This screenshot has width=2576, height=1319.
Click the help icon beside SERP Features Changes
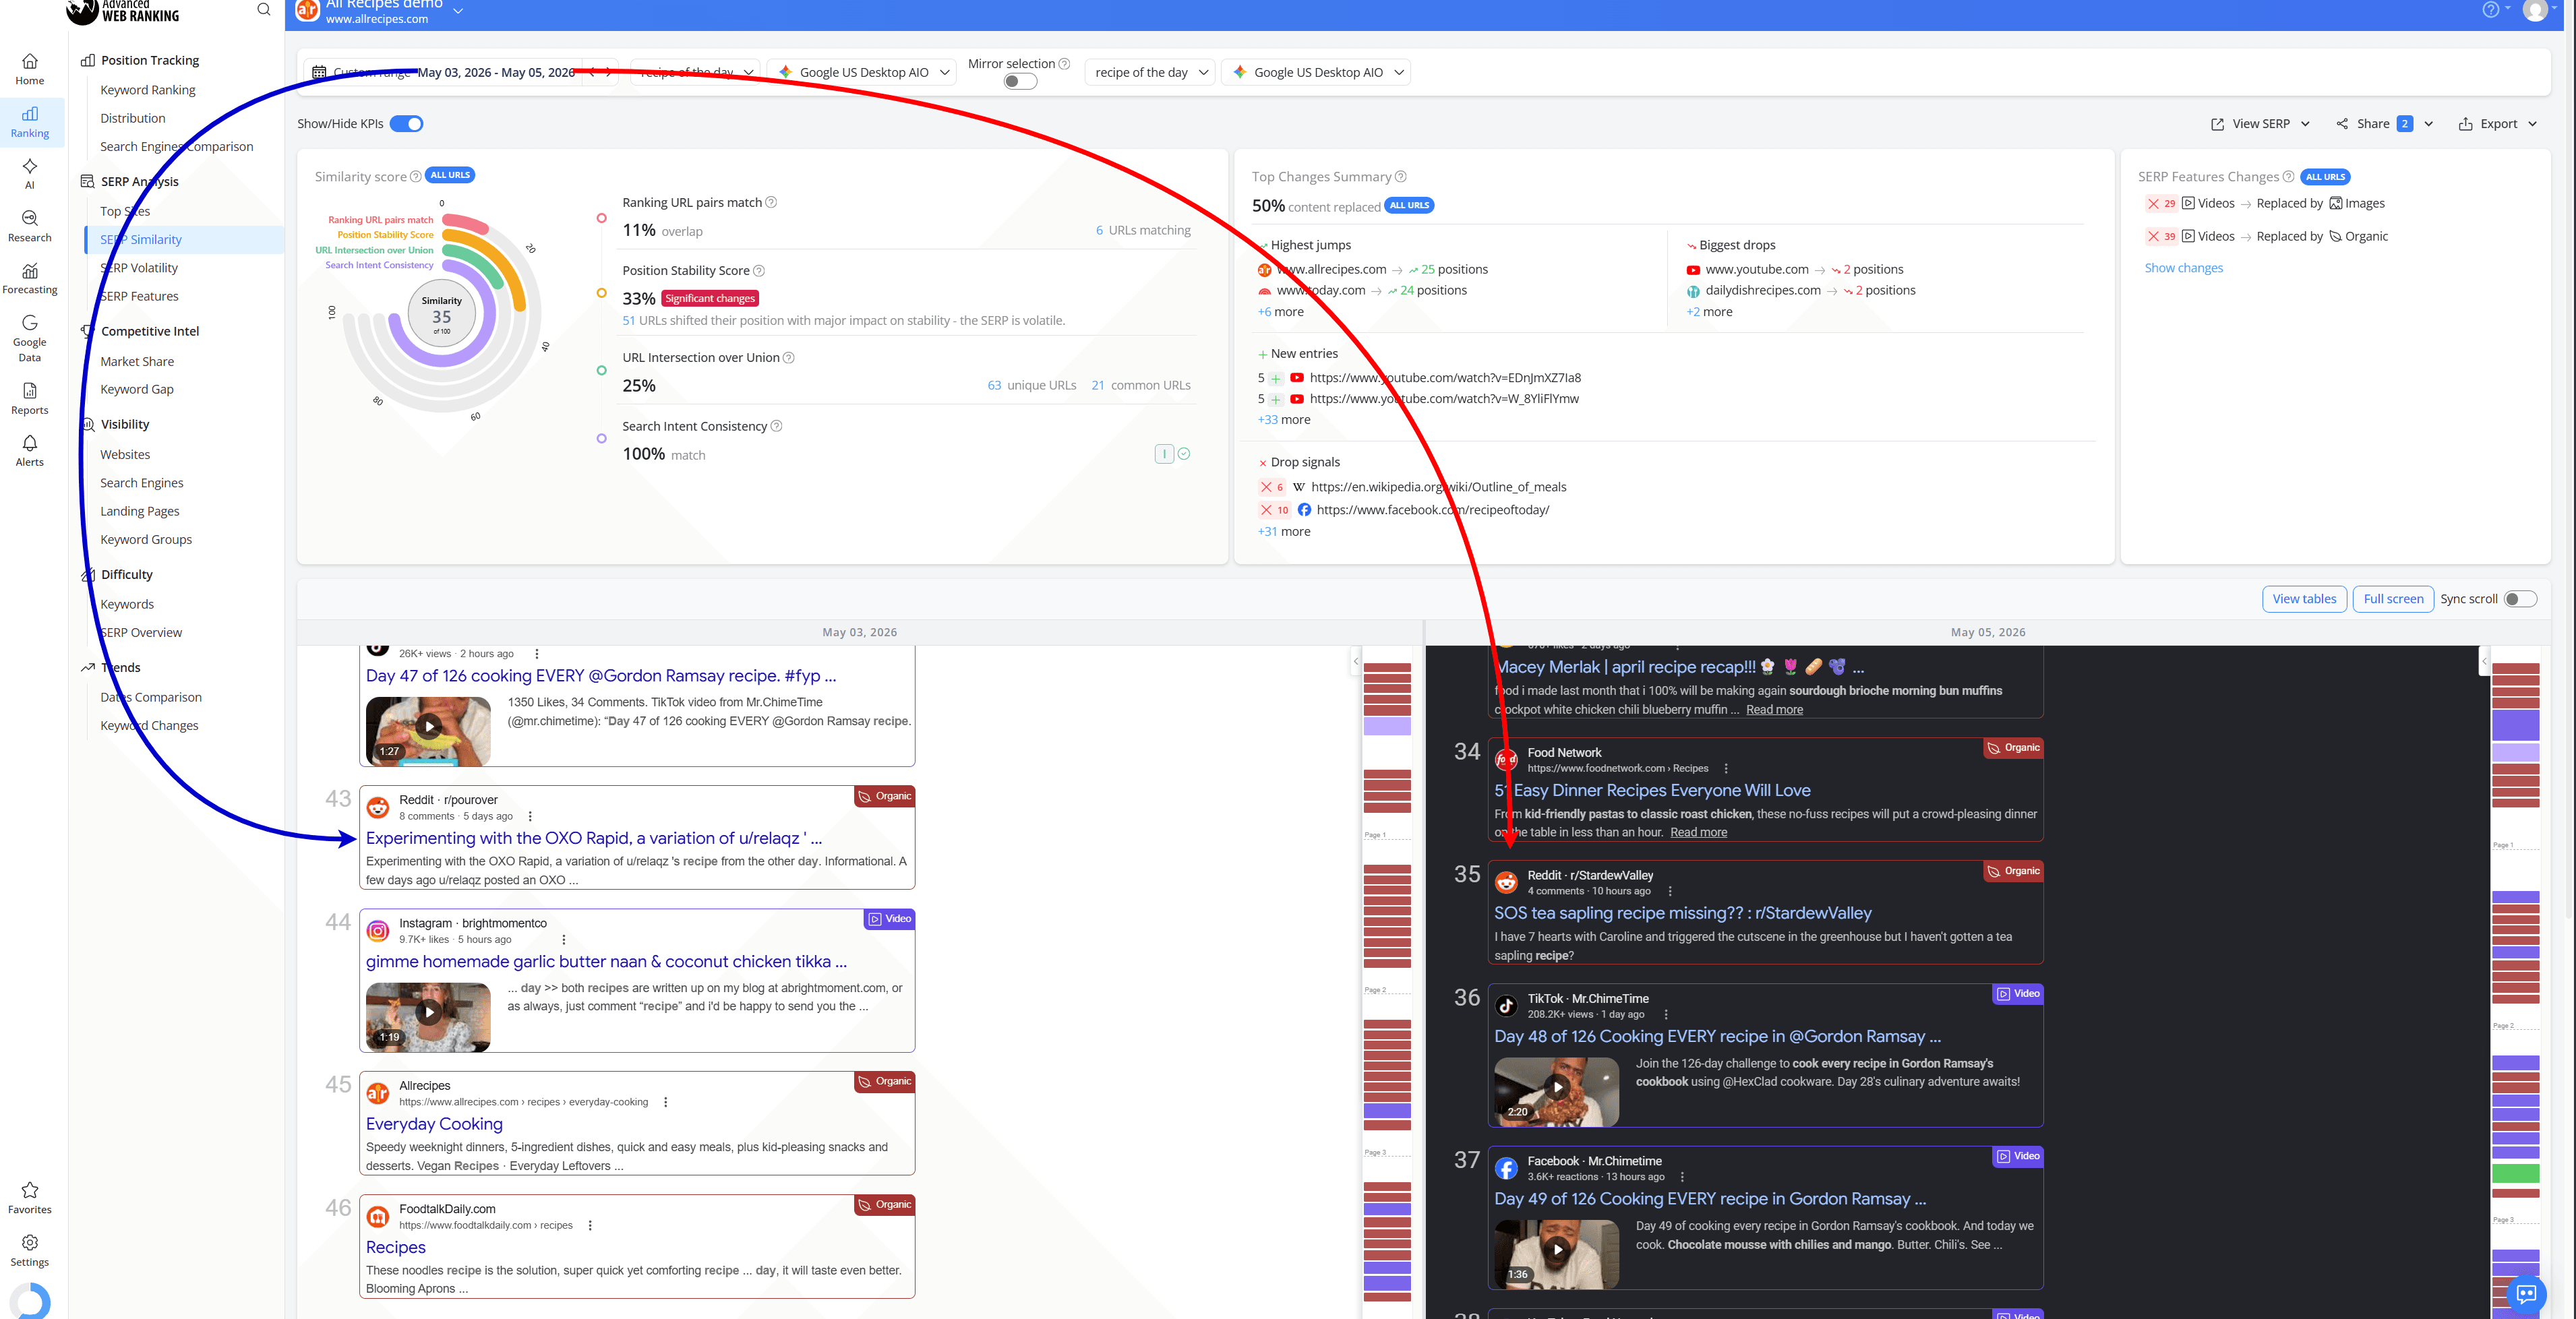[2288, 177]
